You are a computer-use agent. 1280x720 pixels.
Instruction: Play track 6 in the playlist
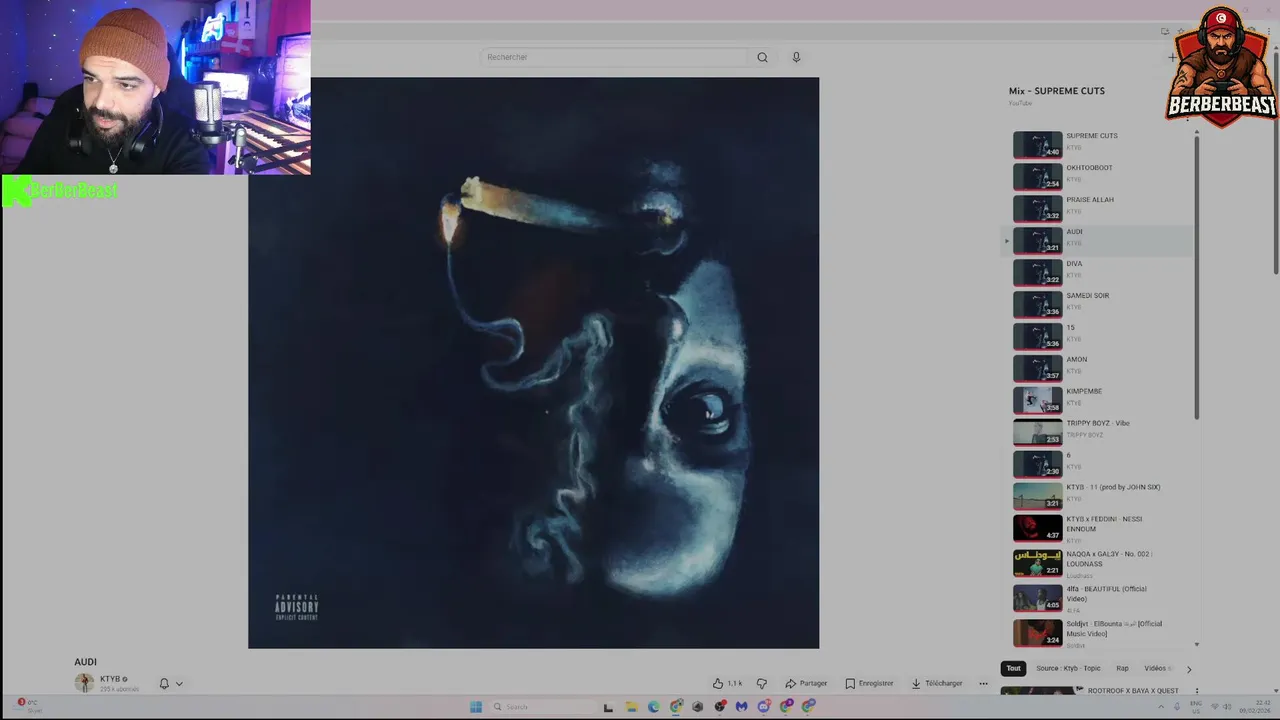tap(1100, 464)
